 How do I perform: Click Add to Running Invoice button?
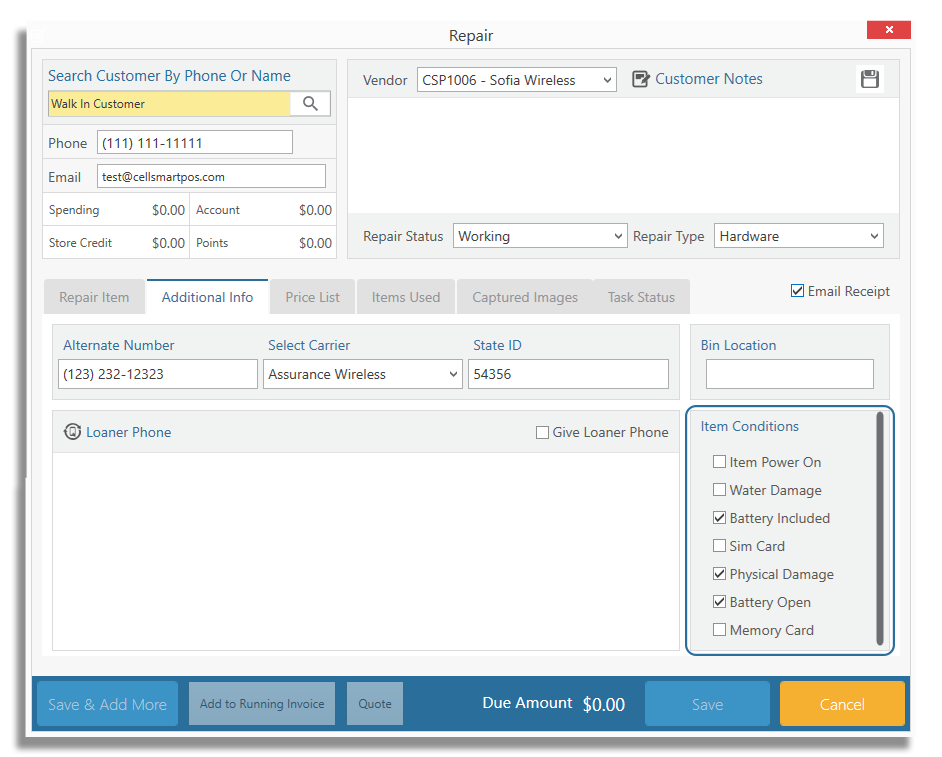tap(262, 704)
